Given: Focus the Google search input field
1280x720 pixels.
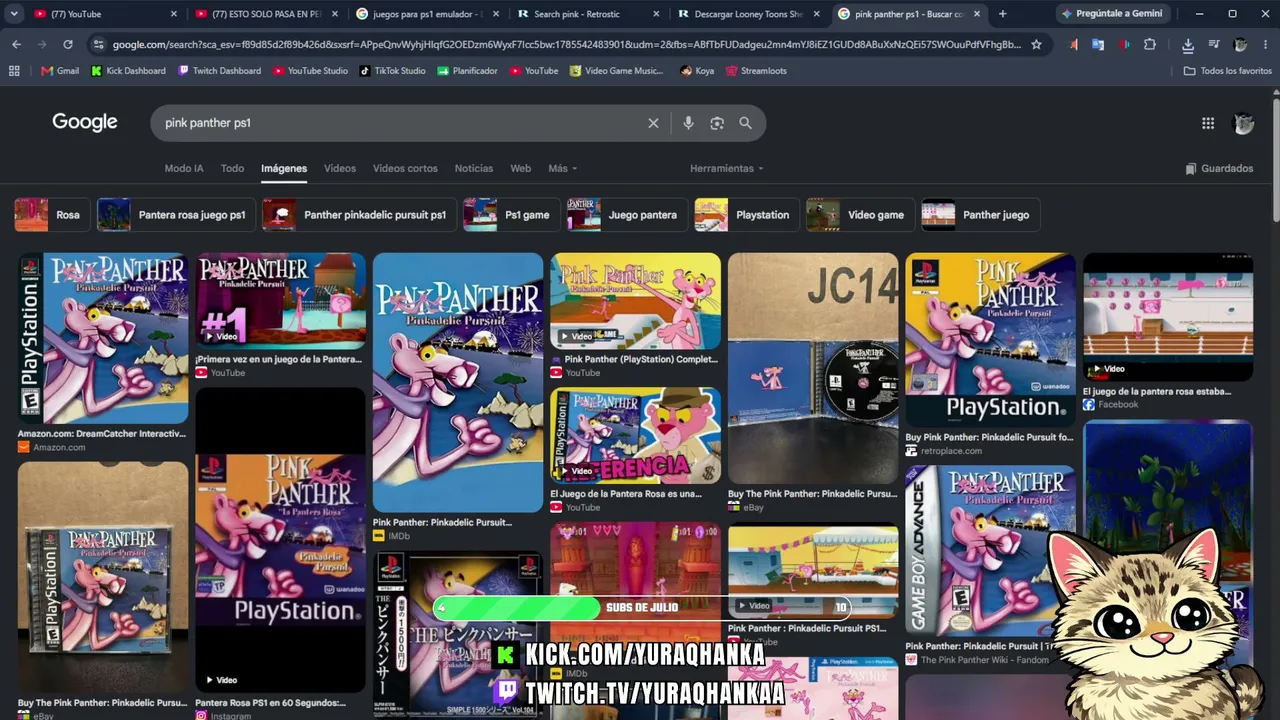Looking at the screenshot, I should point(400,123).
